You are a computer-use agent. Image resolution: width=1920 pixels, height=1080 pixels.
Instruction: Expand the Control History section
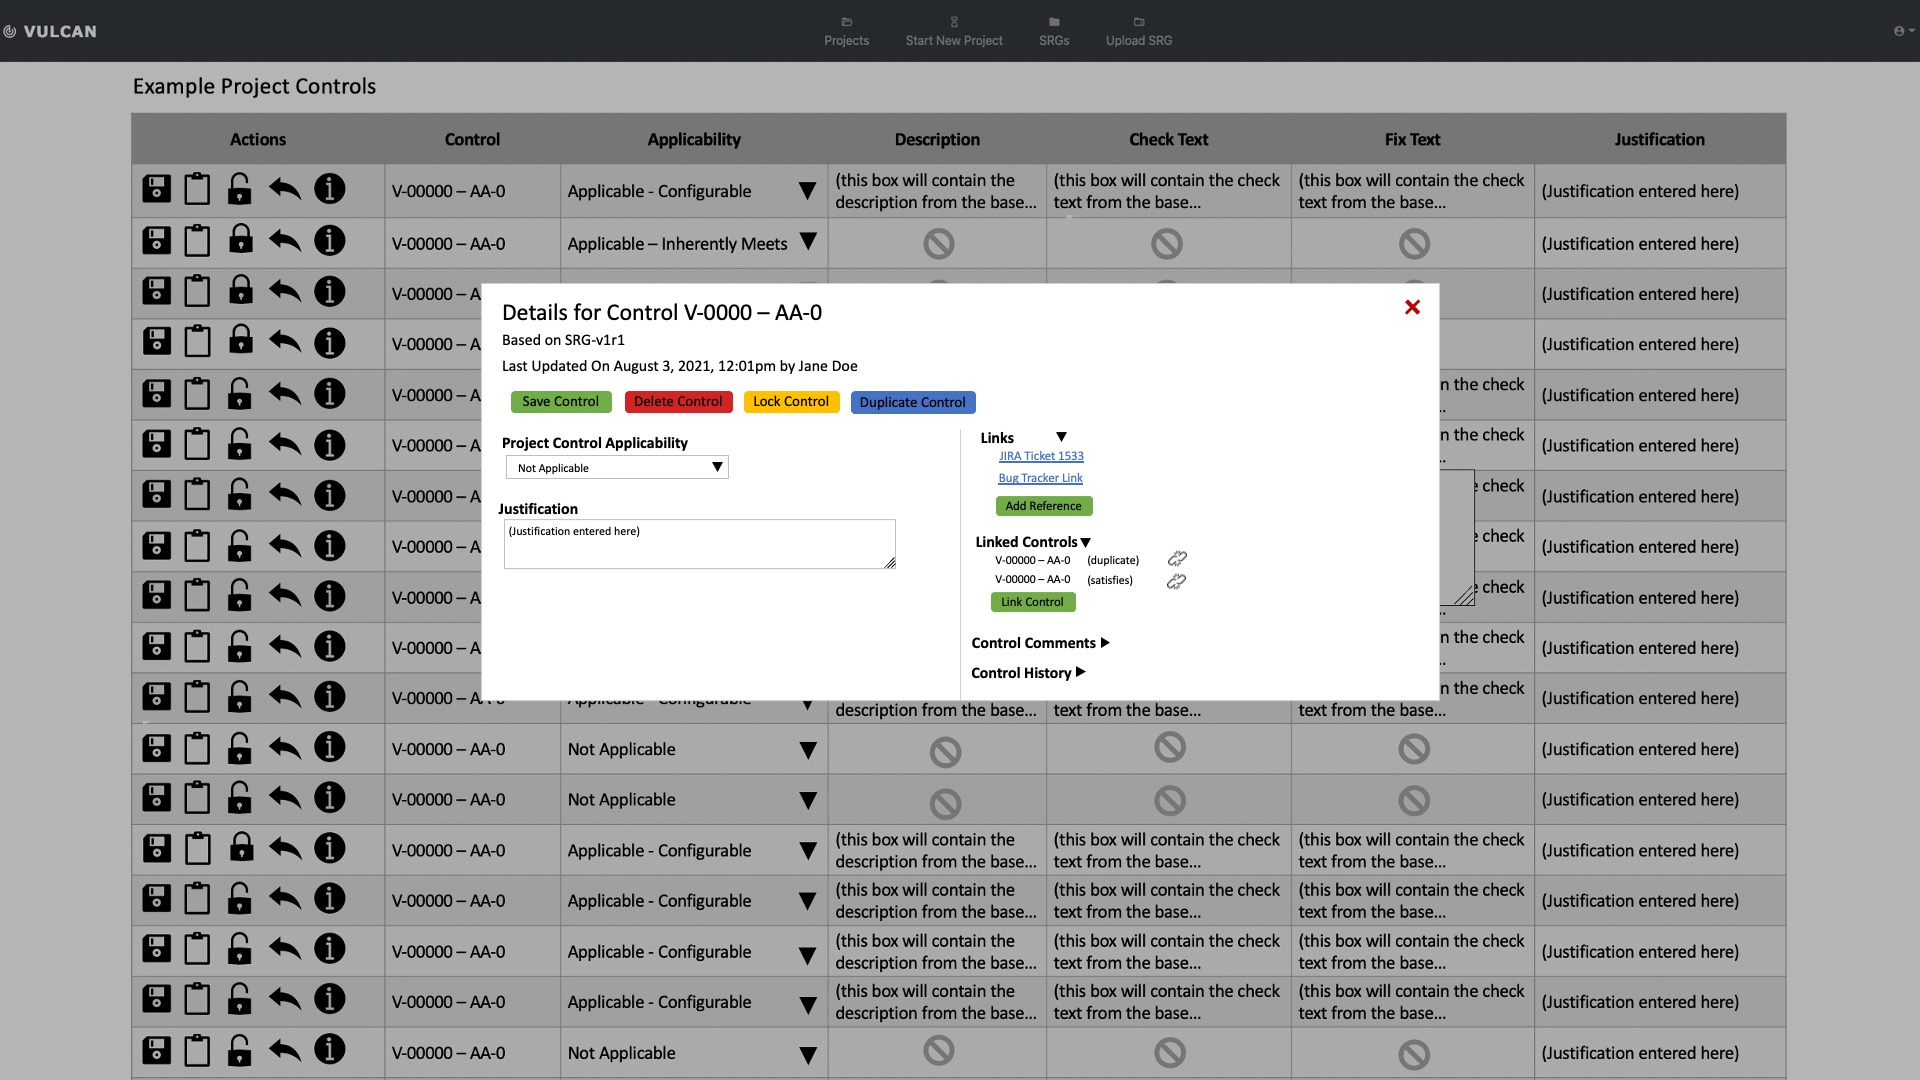pyautogui.click(x=1027, y=673)
